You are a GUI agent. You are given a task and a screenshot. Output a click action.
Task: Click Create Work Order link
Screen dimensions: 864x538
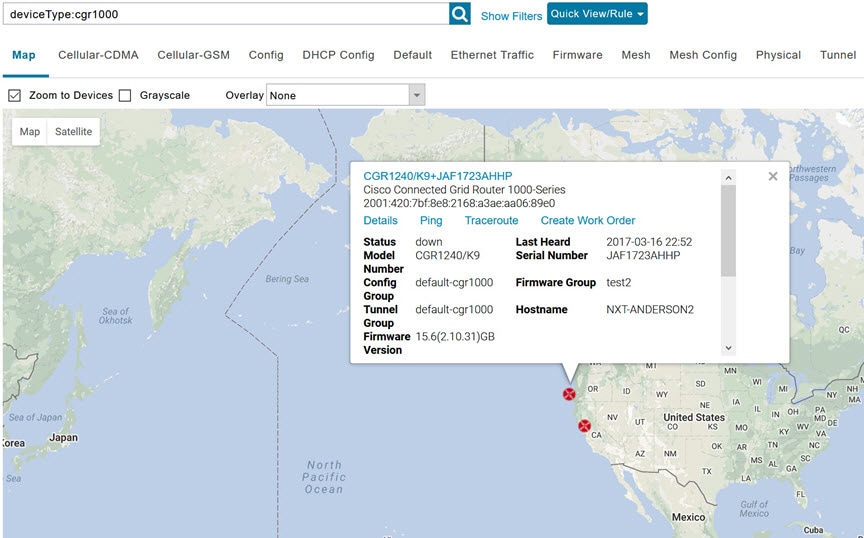pos(588,220)
